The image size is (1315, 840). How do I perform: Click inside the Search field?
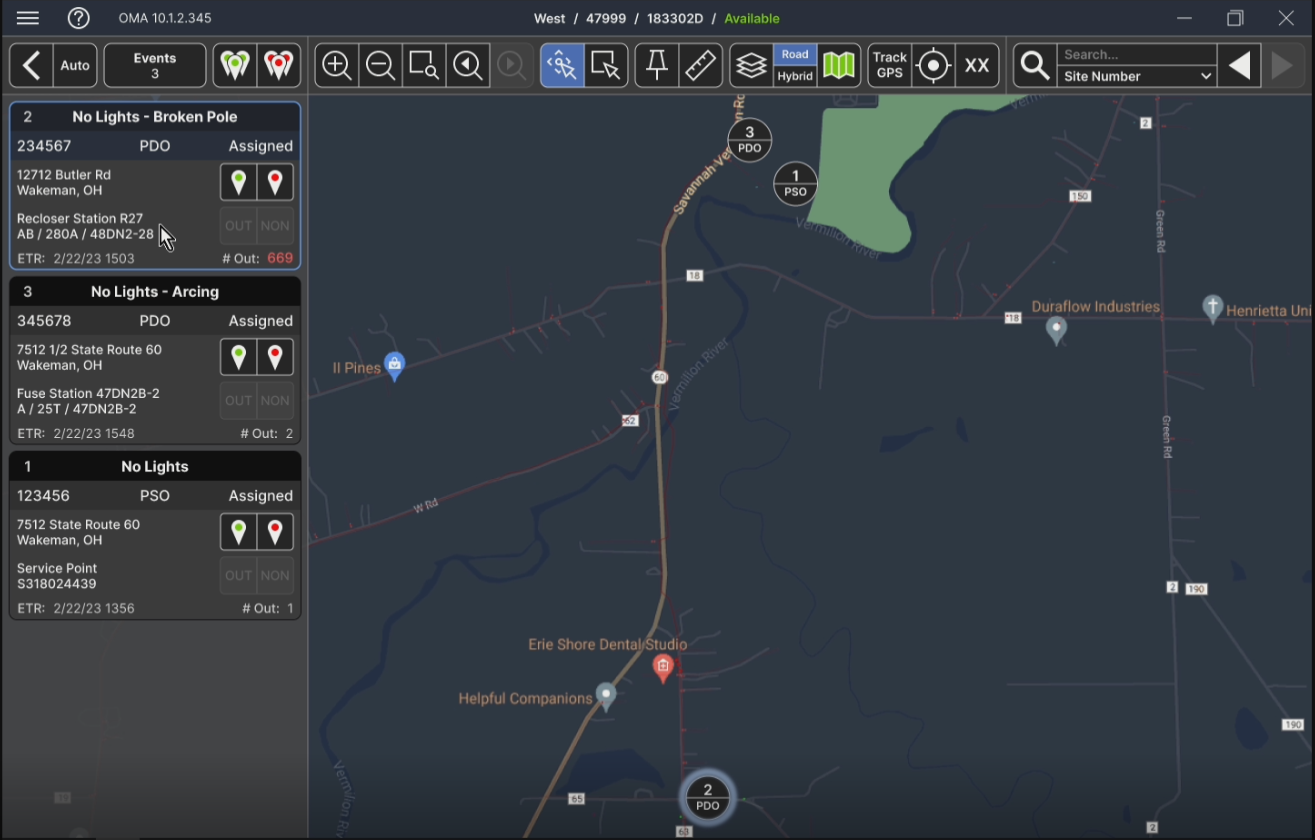pyautogui.click(x=1136, y=54)
